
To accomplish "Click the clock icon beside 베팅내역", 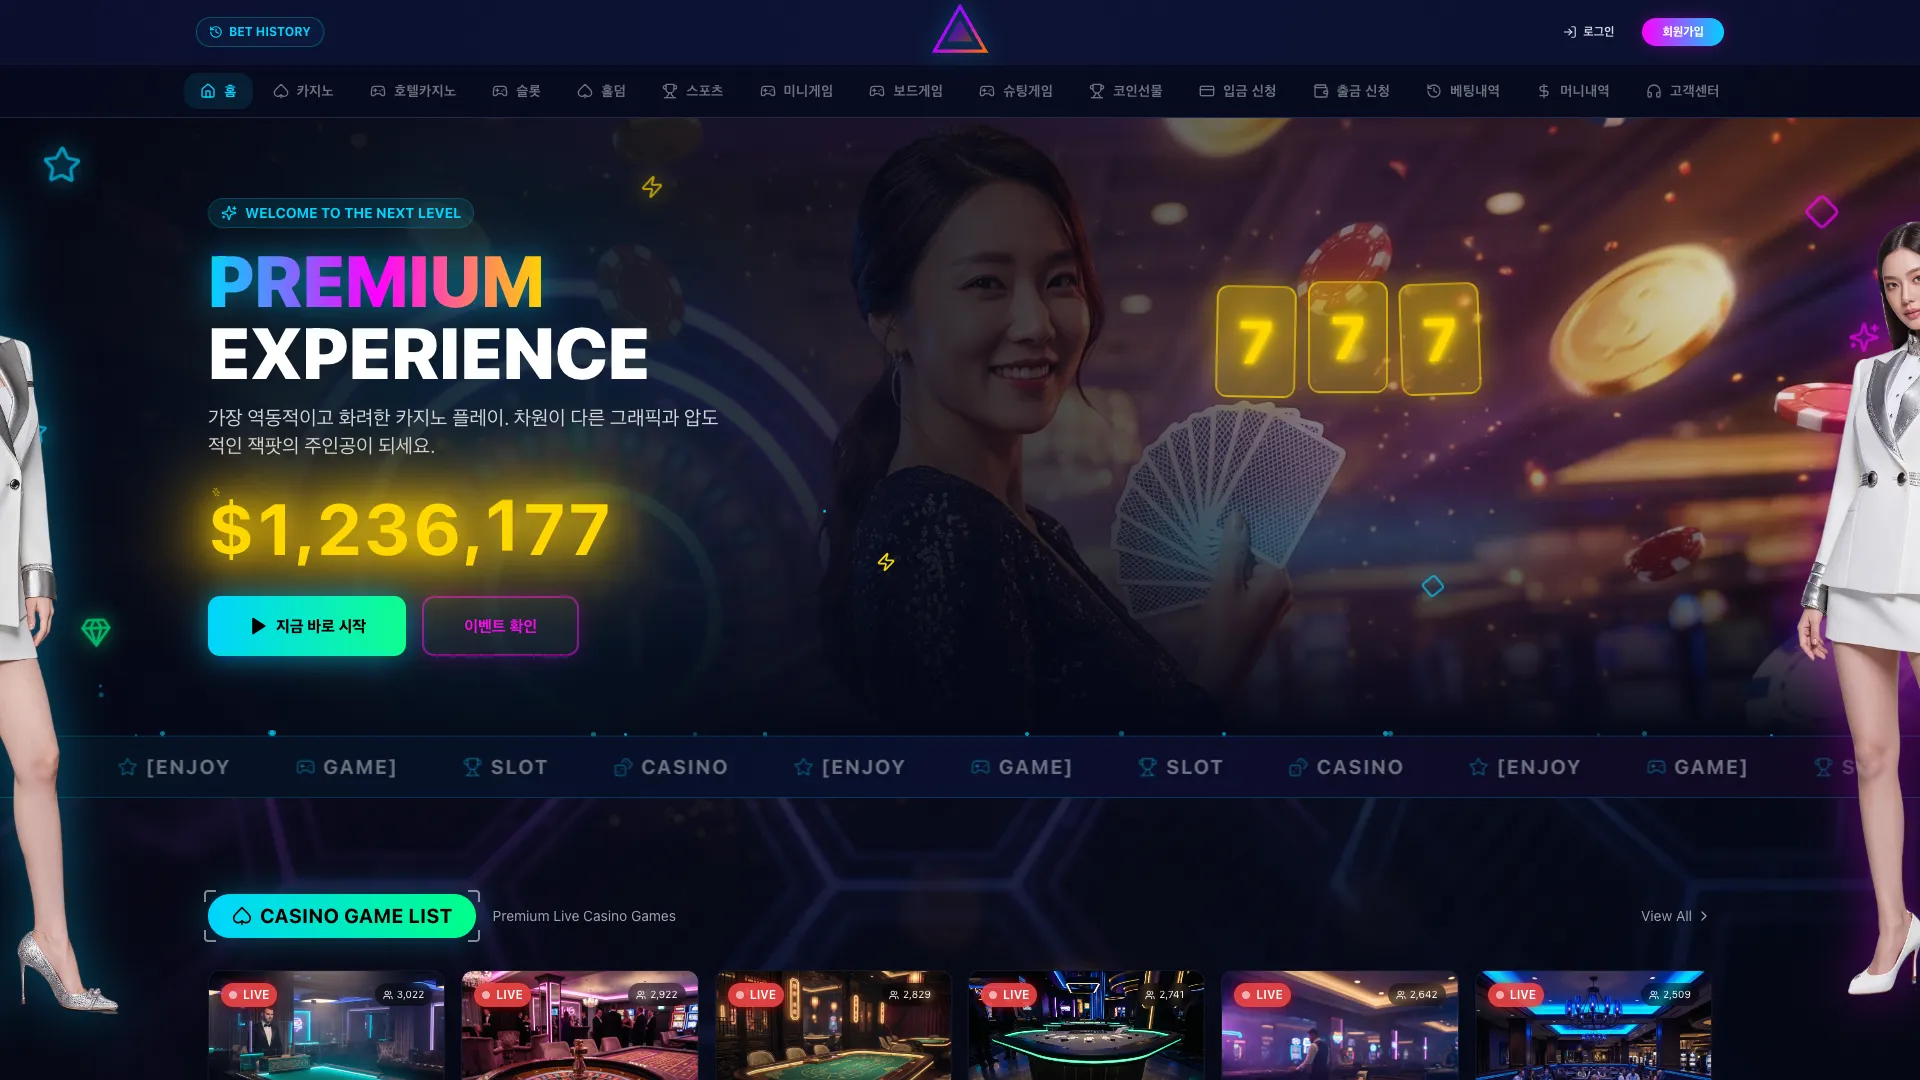I will pyautogui.click(x=1434, y=91).
